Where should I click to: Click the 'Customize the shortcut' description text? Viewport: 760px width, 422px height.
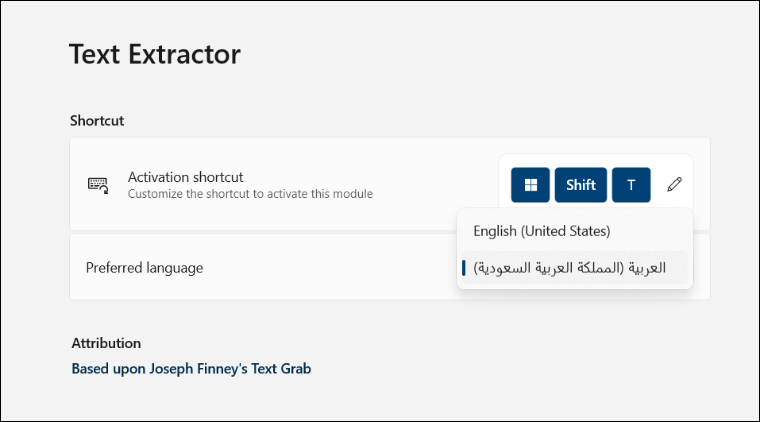[250, 194]
